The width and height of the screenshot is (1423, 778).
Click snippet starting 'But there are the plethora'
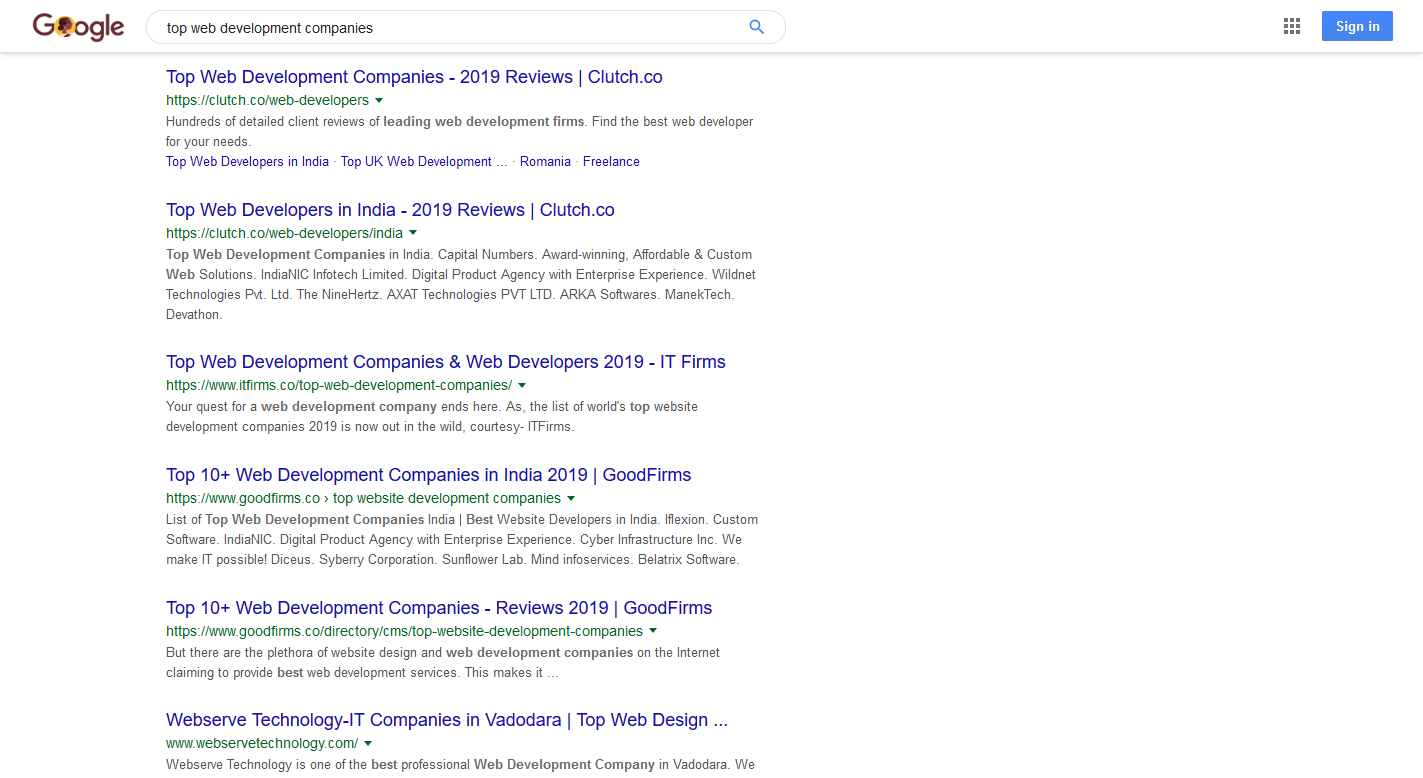443,662
